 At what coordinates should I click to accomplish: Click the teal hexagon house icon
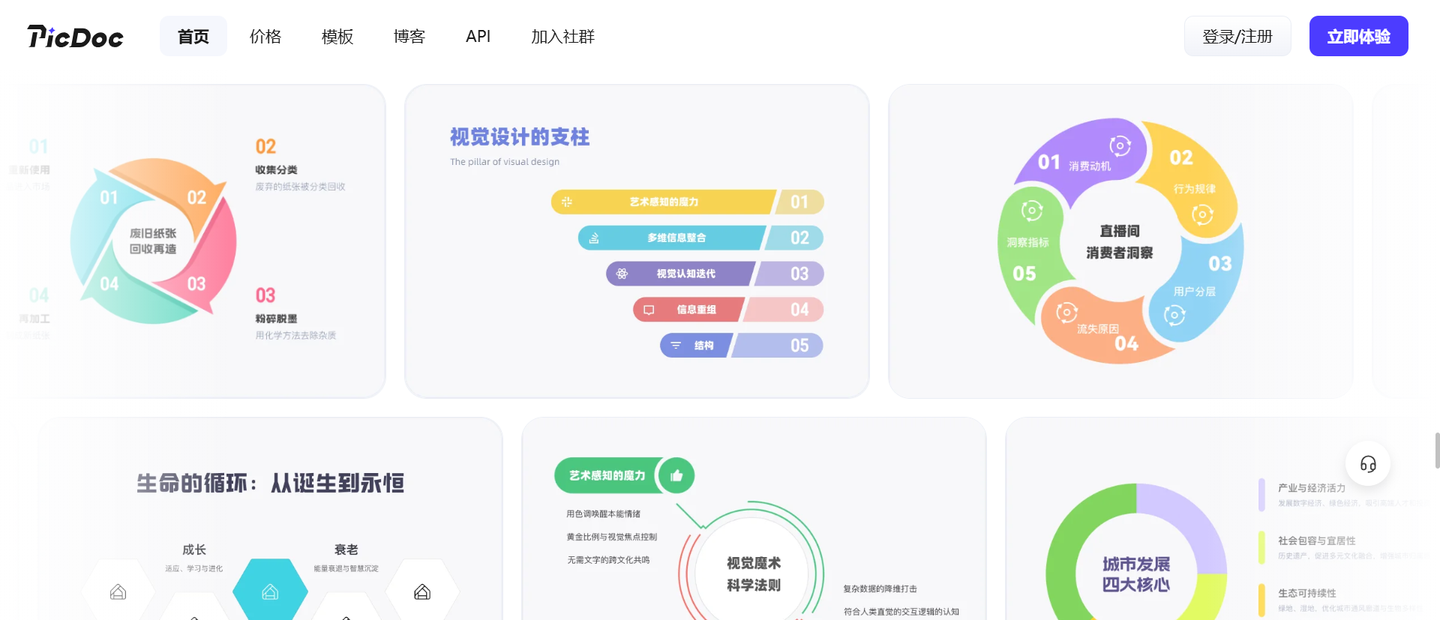click(270, 592)
